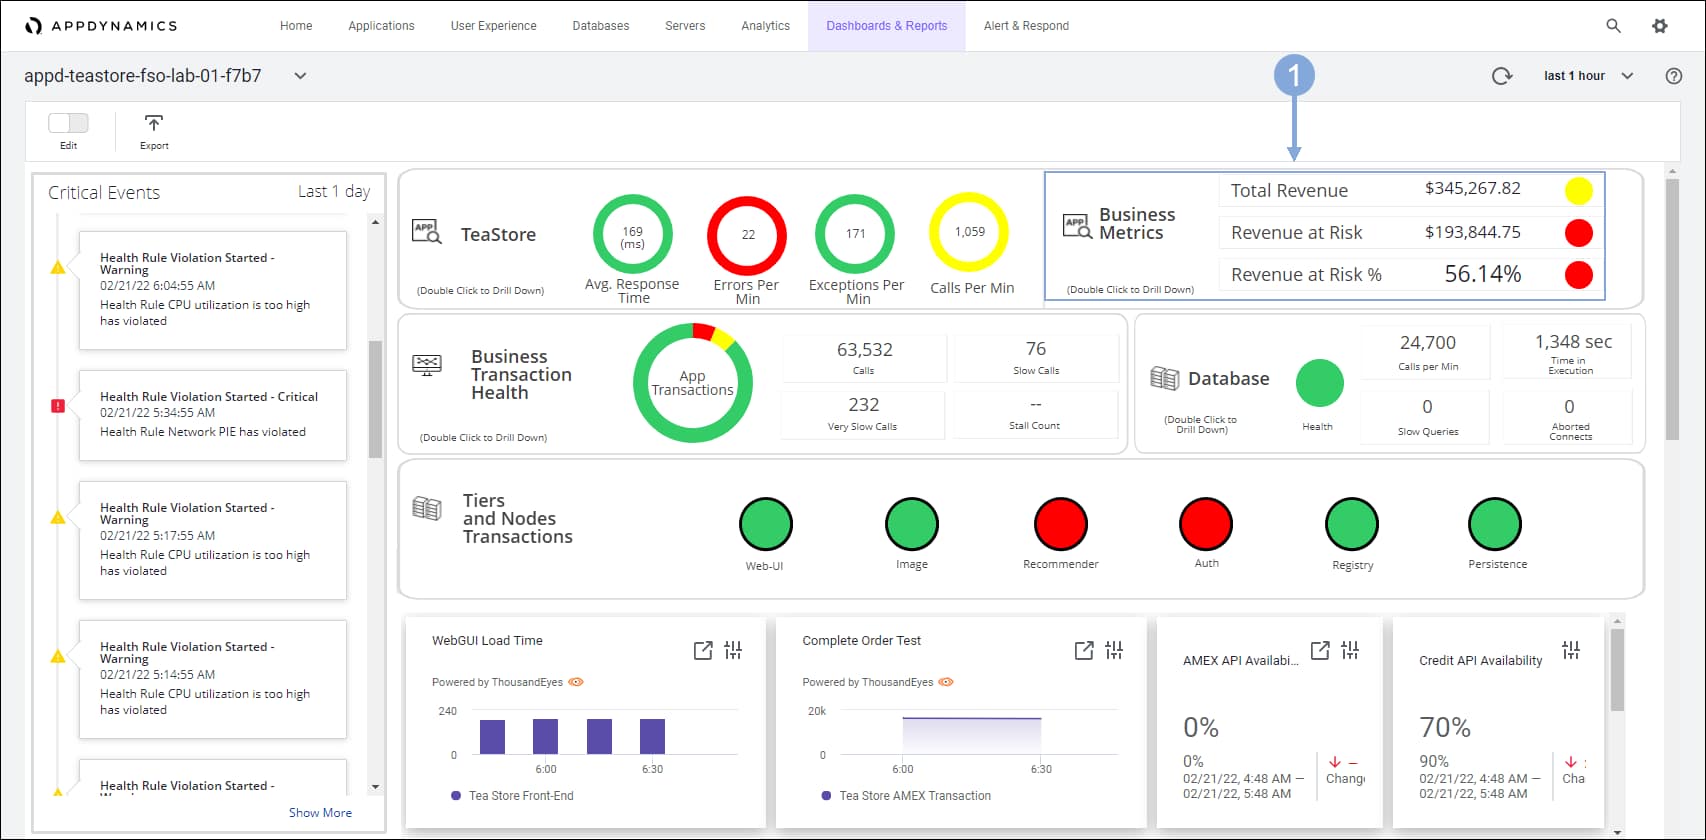The image size is (1706, 840).
Task: Click the red Recommender tier status circle
Action: pyautogui.click(x=1060, y=524)
